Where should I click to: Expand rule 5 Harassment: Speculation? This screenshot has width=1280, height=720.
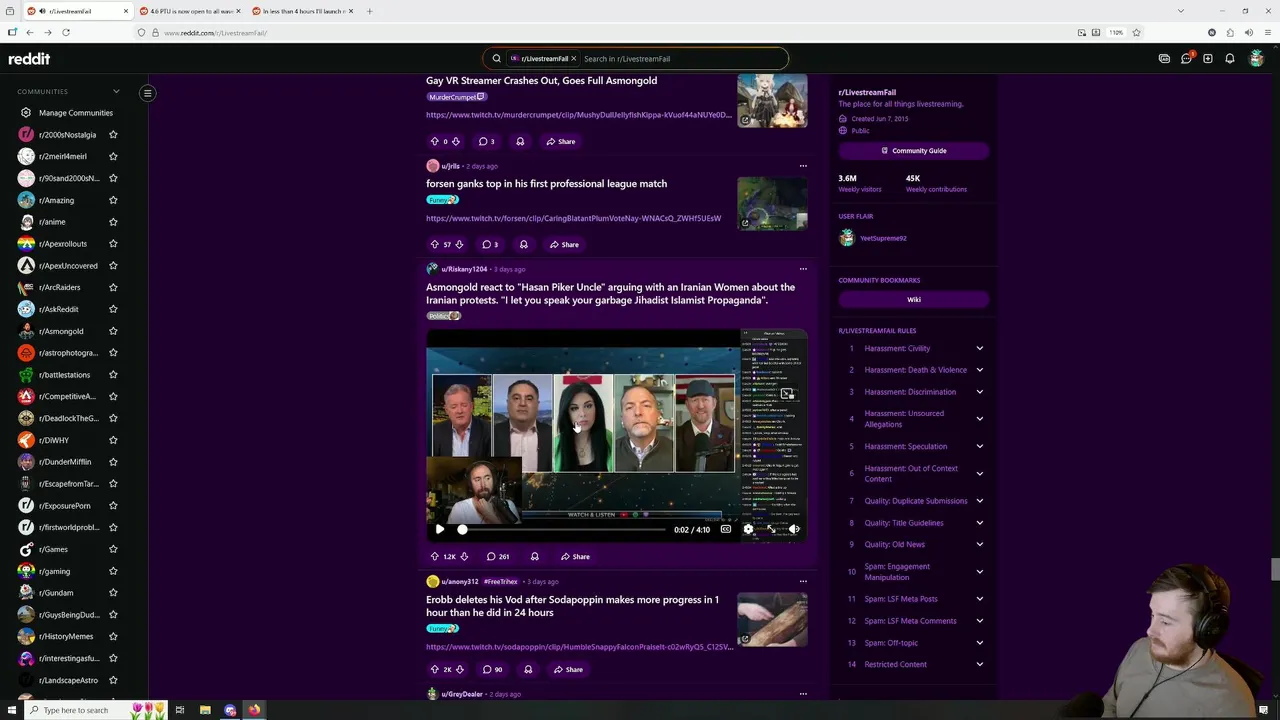(979, 446)
